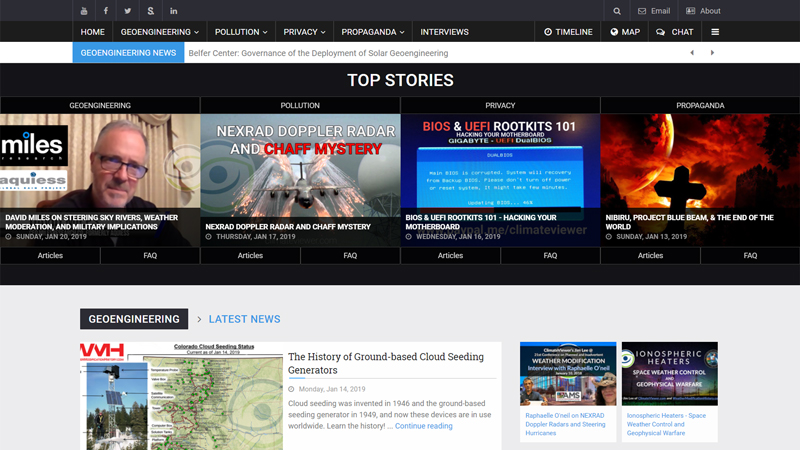Click the Monday, Jan 14, 2019 date
Viewport: 800px width, 450px height.
tap(332, 389)
